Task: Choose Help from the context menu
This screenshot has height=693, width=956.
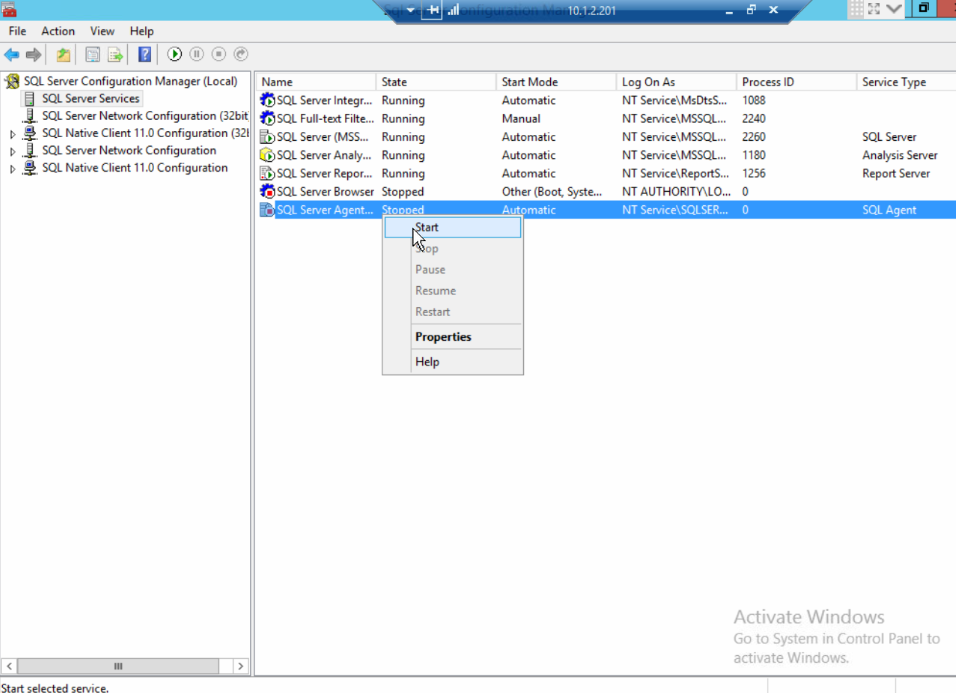Action: (452, 362)
